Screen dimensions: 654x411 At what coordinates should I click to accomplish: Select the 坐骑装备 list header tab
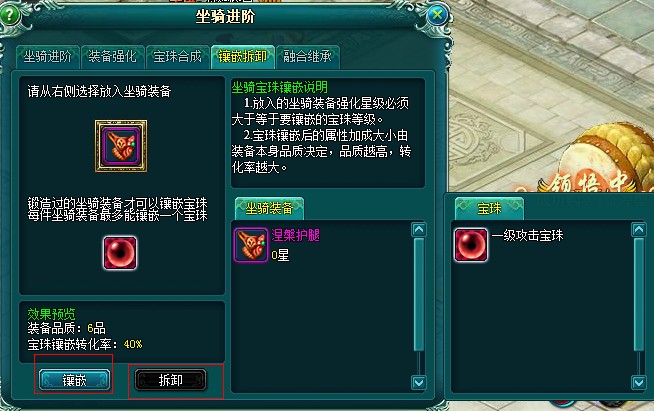tap(269, 208)
